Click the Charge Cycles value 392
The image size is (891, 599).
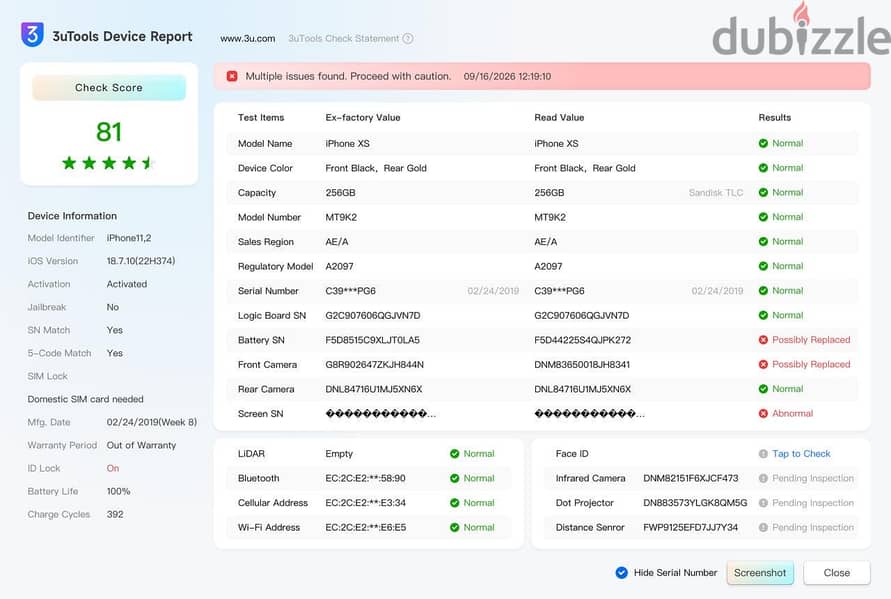[115, 514]
